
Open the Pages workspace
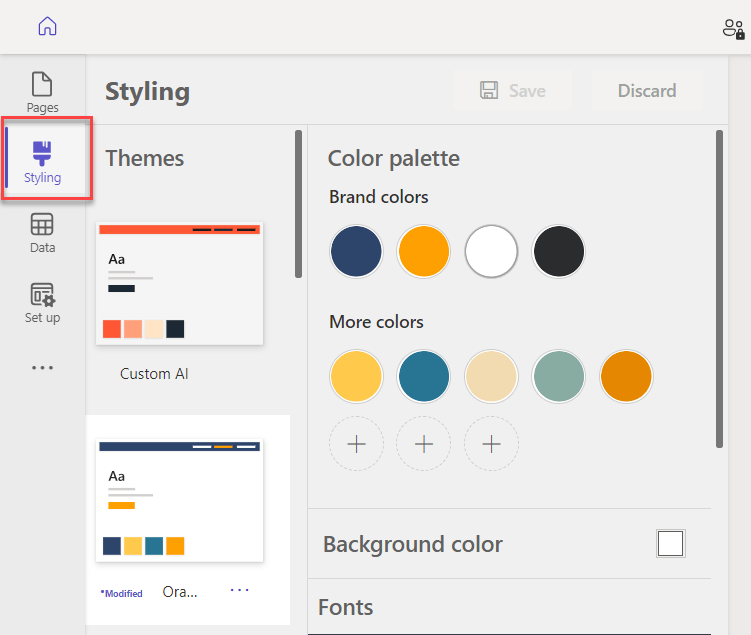pyautogui.click(x=42, y=92)
